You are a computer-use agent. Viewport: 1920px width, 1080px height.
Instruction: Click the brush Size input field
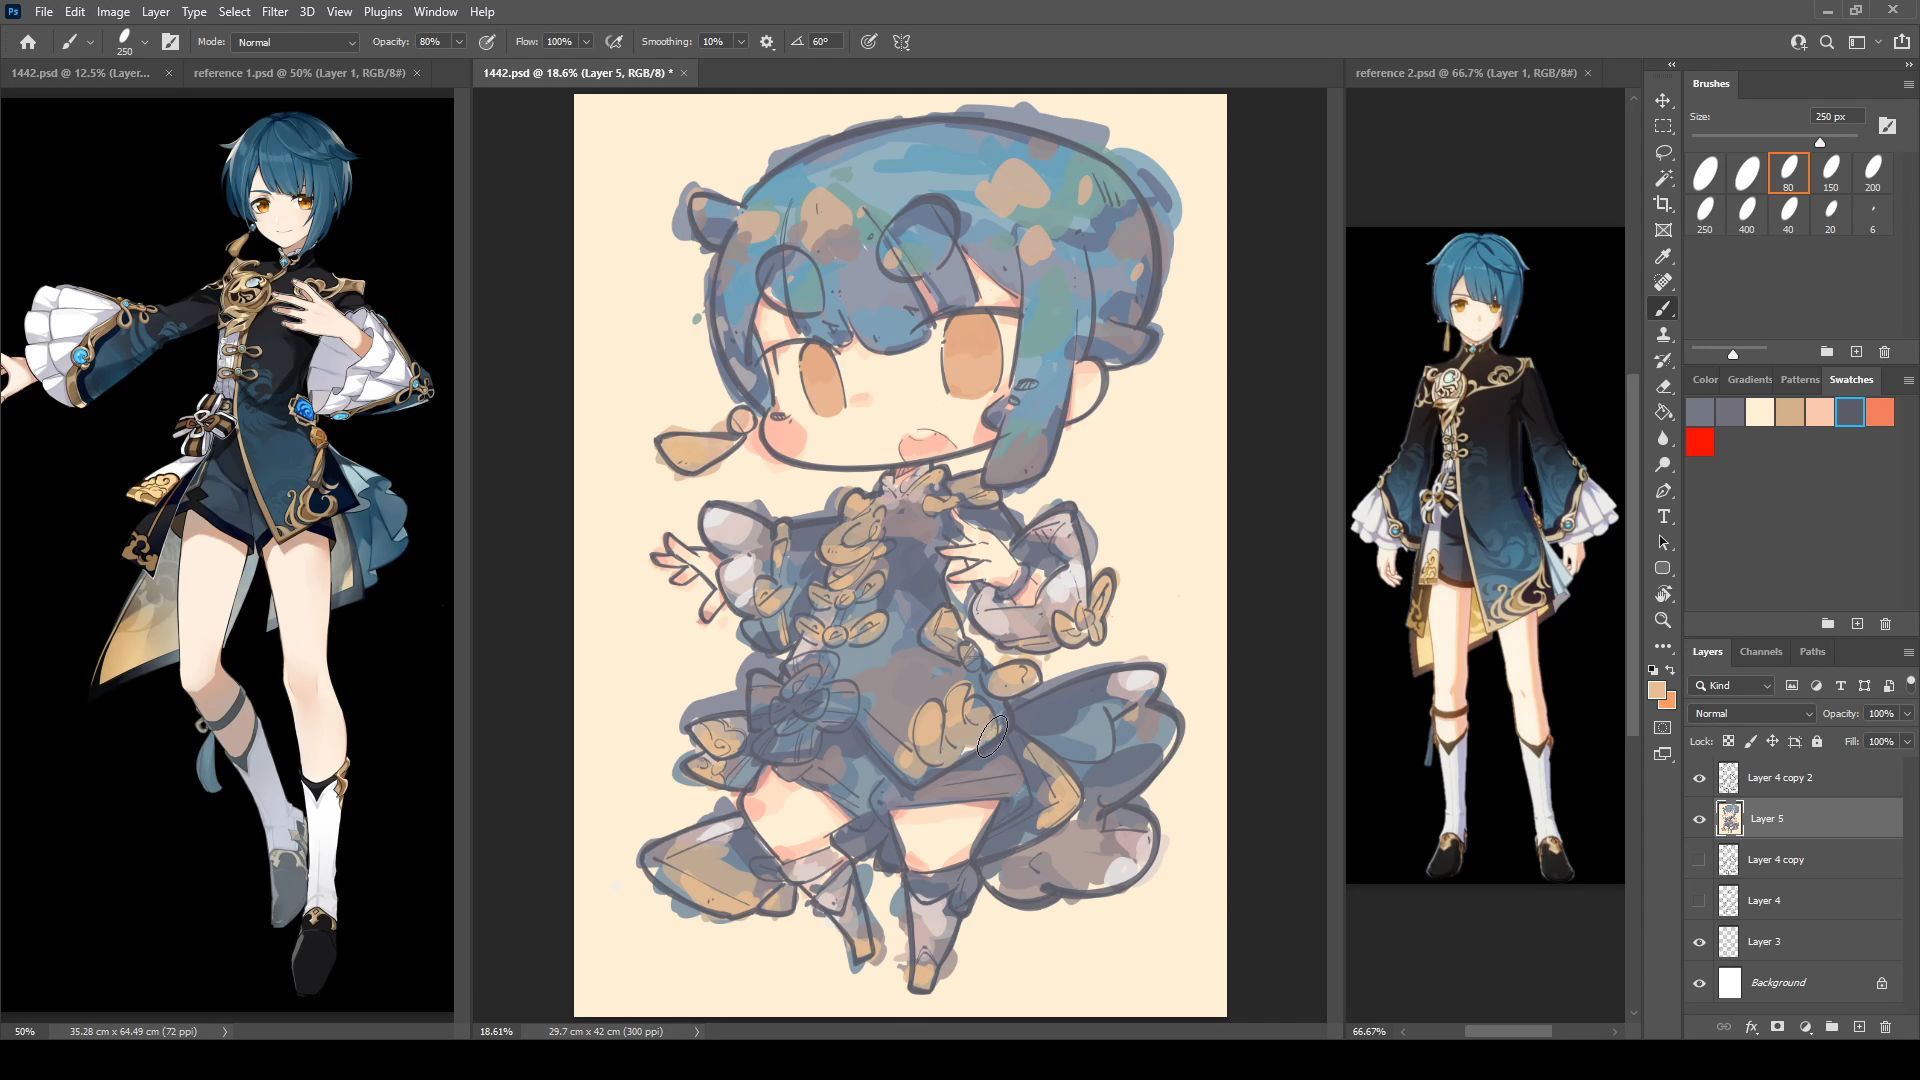1837,117
